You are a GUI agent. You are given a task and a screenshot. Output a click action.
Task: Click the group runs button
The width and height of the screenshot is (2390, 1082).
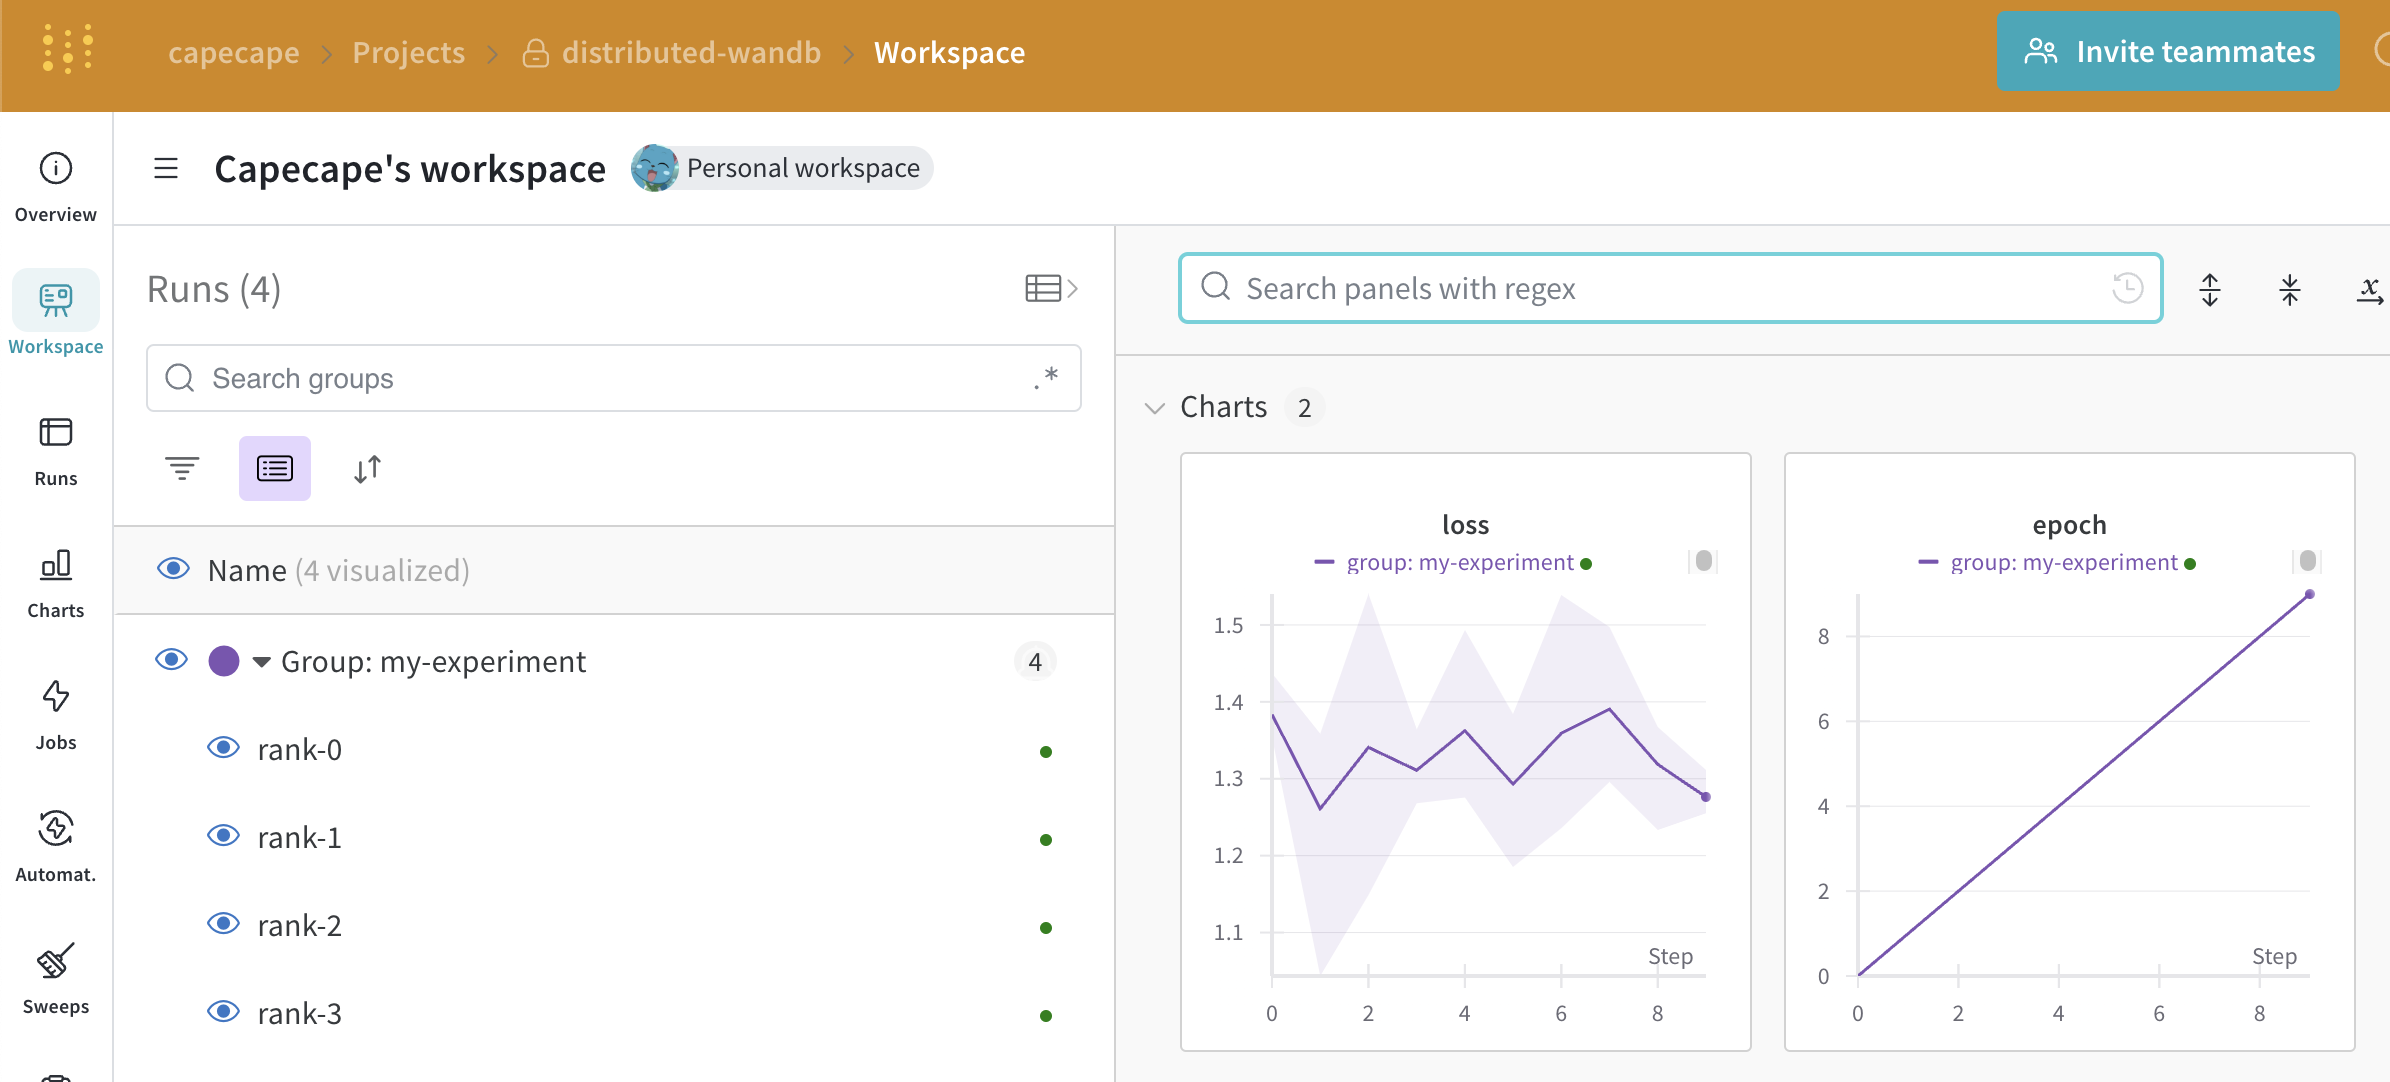pos(275,468)
